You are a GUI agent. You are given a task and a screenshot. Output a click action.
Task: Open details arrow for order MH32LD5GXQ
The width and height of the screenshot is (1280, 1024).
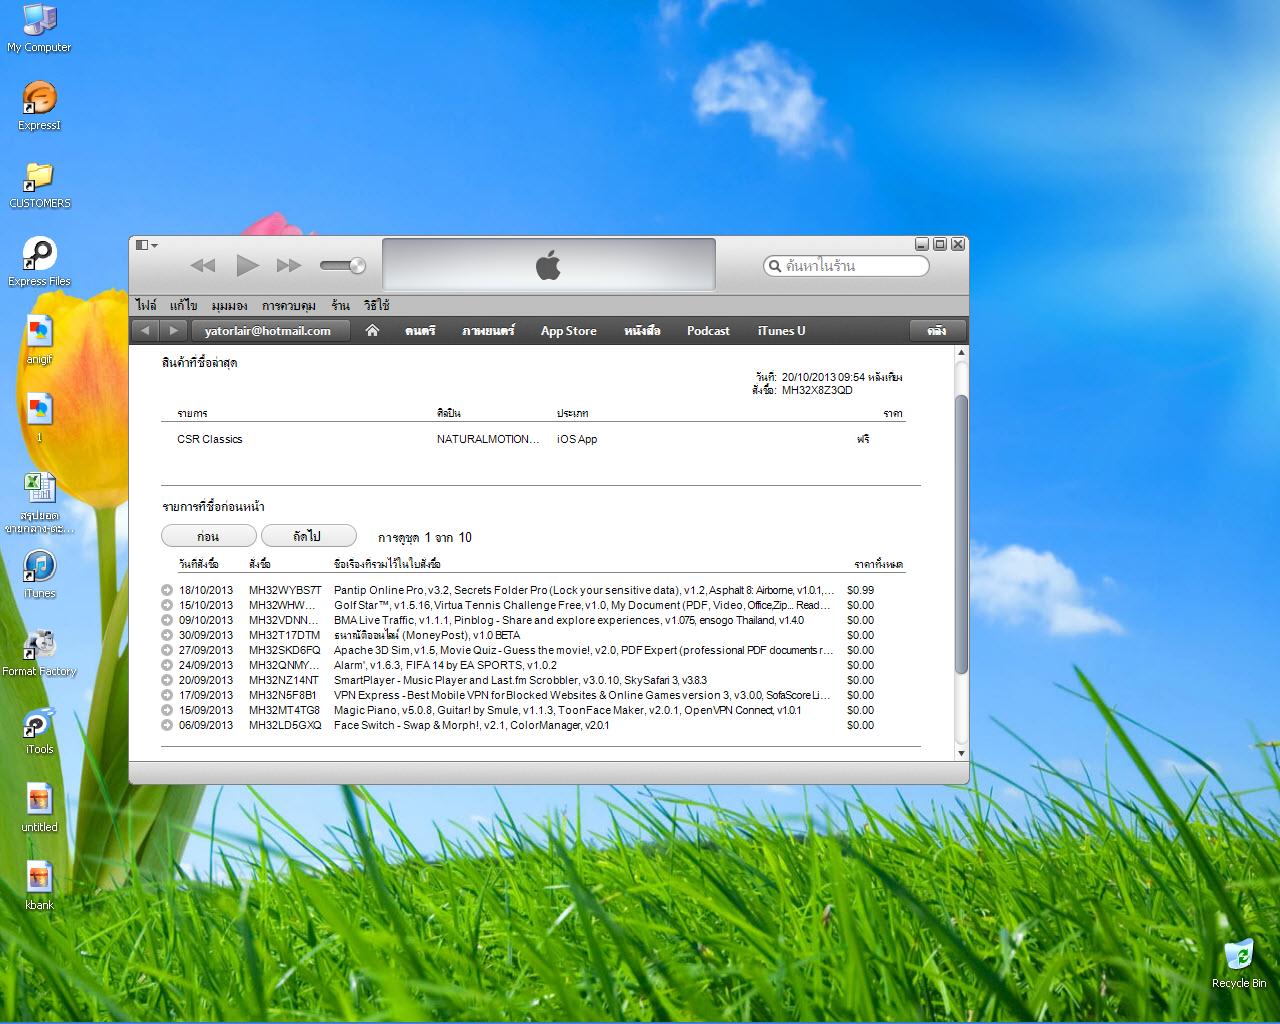tap(167, 725)
